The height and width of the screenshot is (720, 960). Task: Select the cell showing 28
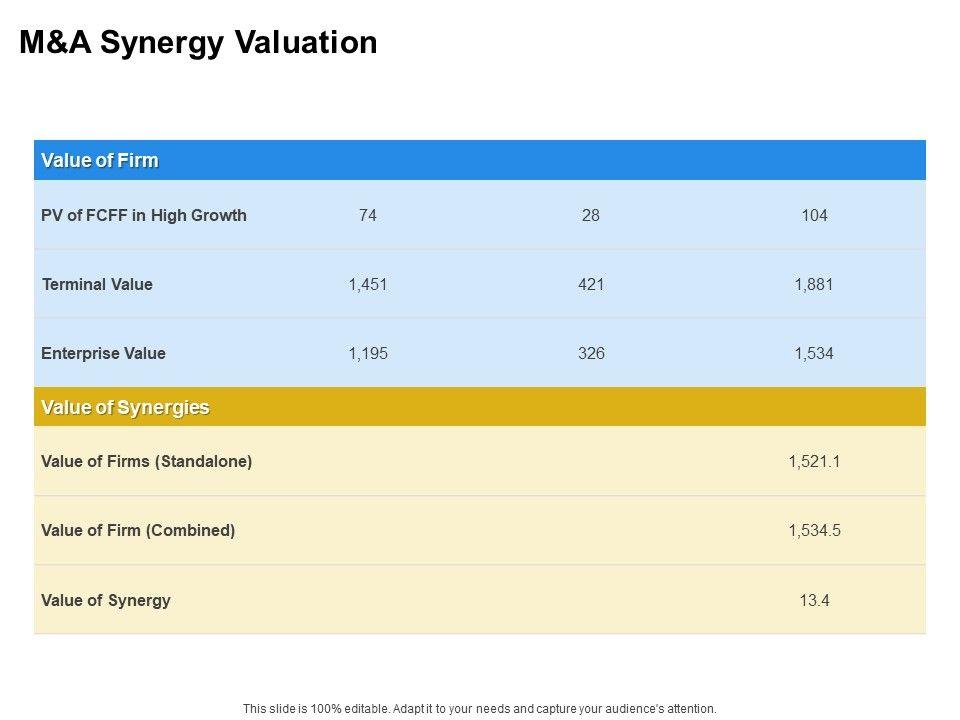tap(591, 216)
